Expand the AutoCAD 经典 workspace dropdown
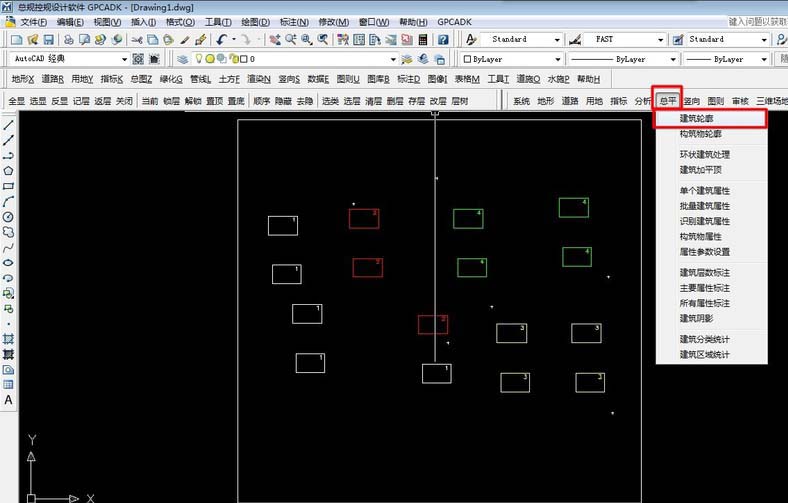This screenshot has width=788, height=503. pyautogui.click(x=123, y=59)
